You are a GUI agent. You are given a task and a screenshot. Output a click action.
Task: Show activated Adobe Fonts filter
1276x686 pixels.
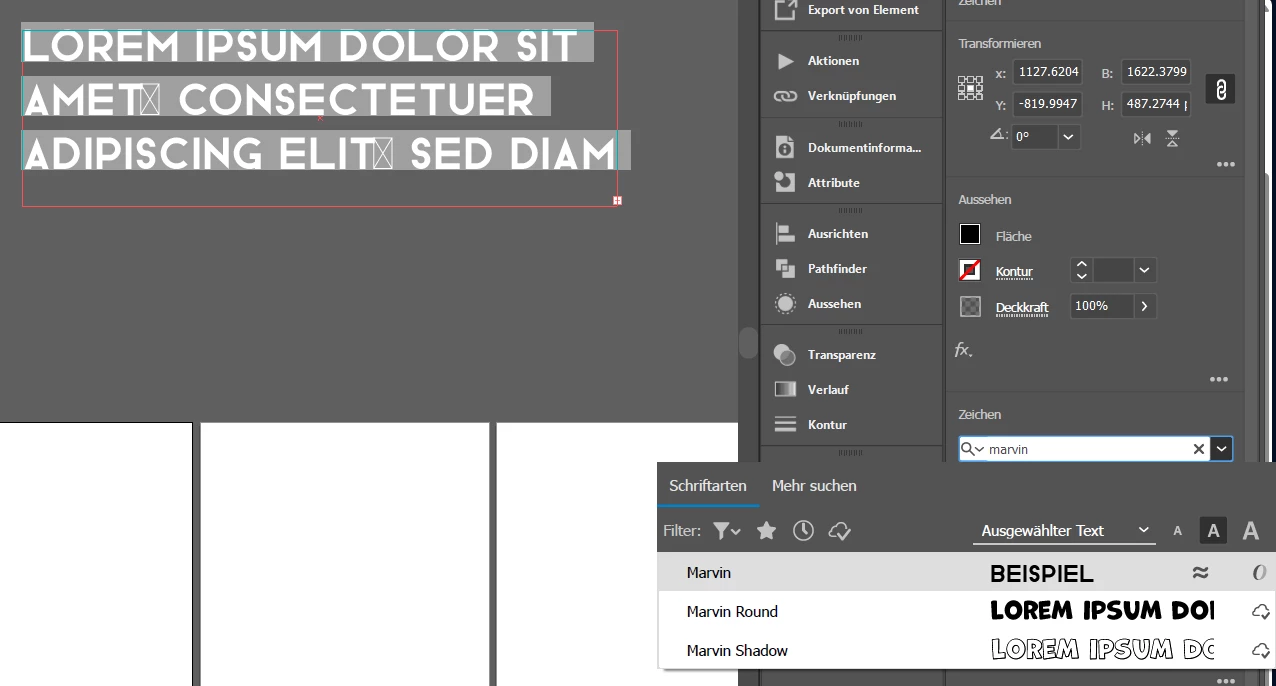pyautogui.click(x=840, y=531)
